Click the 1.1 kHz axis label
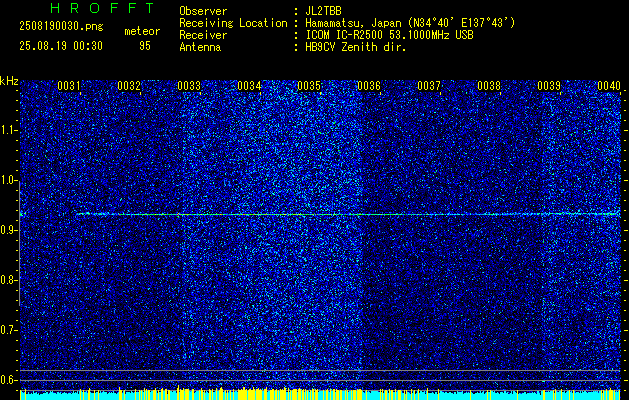 click(8, 130)
